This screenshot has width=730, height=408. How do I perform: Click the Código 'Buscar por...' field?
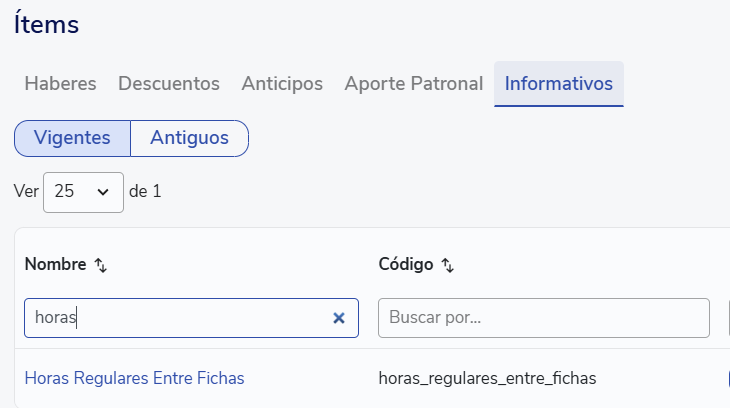coord(543,318)
